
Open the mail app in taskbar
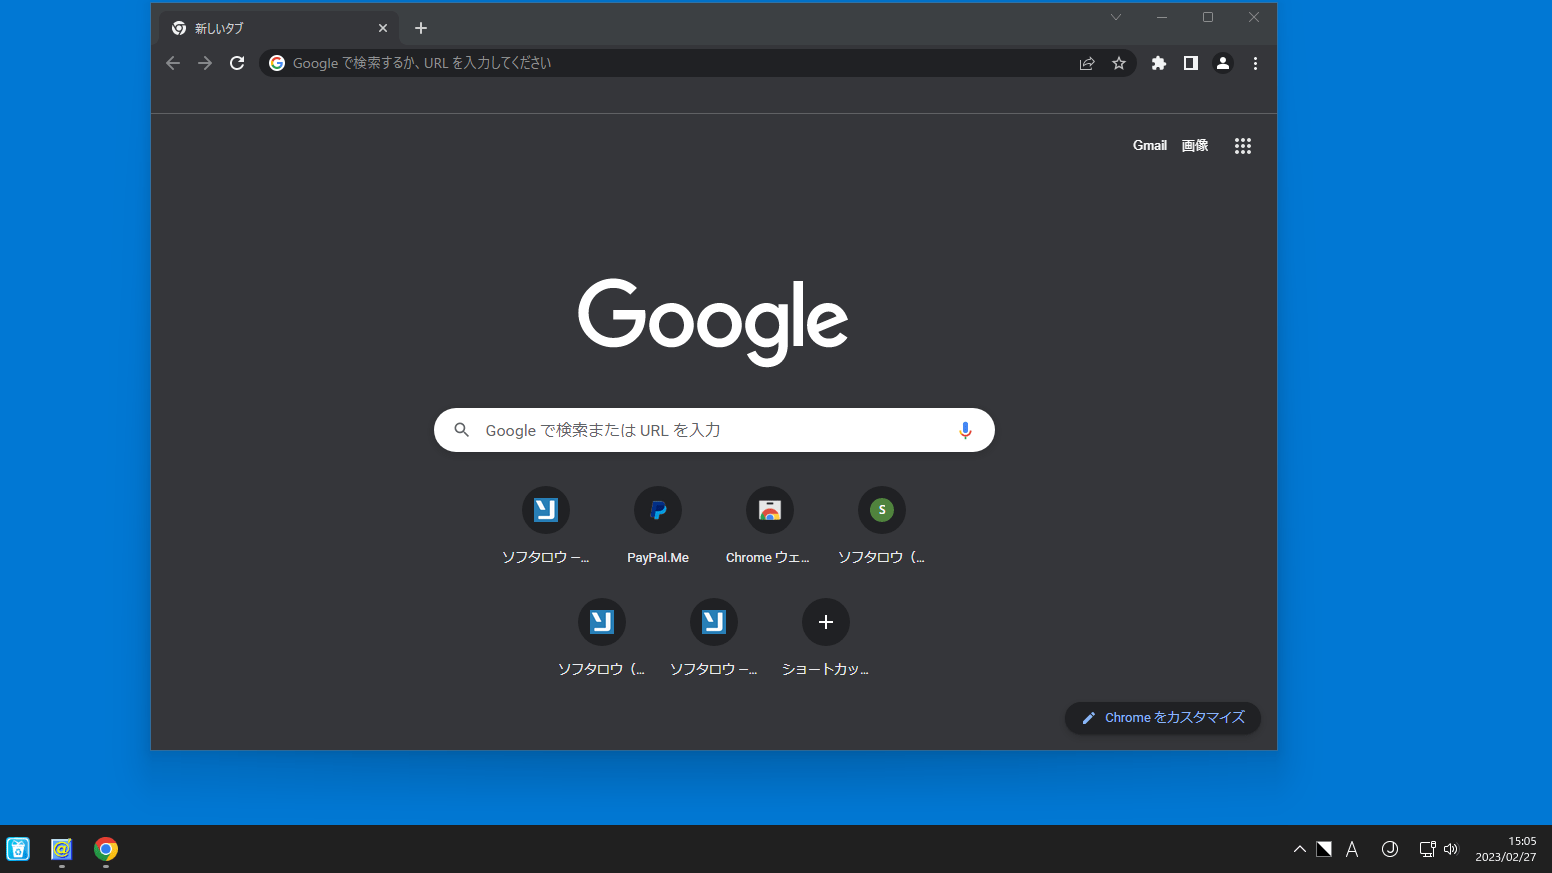click(x=62, y=849)
